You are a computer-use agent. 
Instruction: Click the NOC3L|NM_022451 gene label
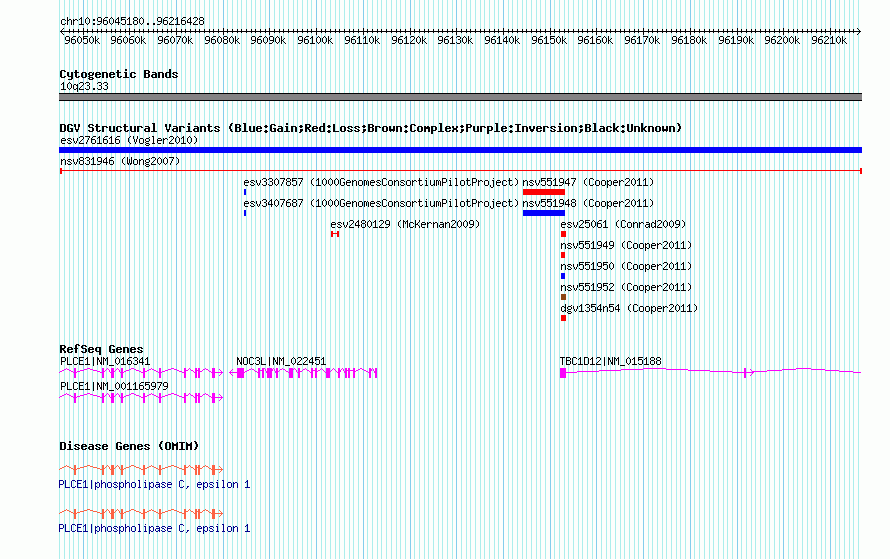pyautogui.click(x=281, y=362)
